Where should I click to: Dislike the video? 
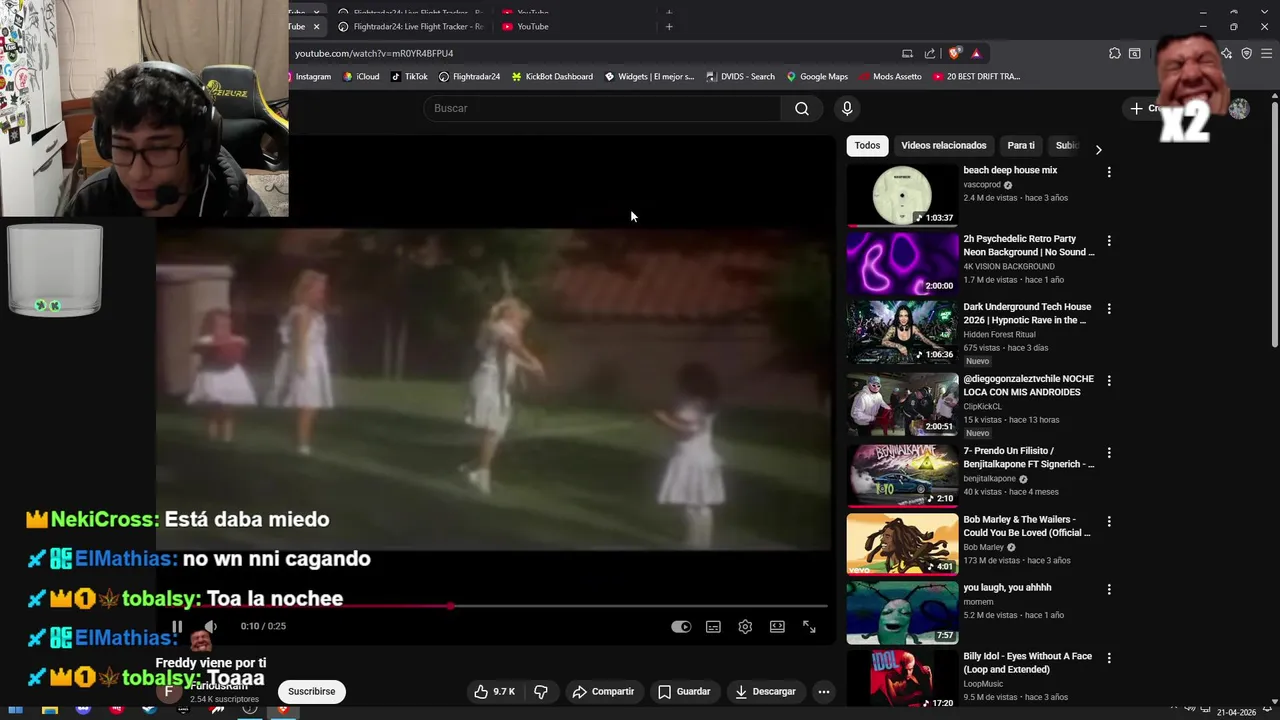point(541,691)
